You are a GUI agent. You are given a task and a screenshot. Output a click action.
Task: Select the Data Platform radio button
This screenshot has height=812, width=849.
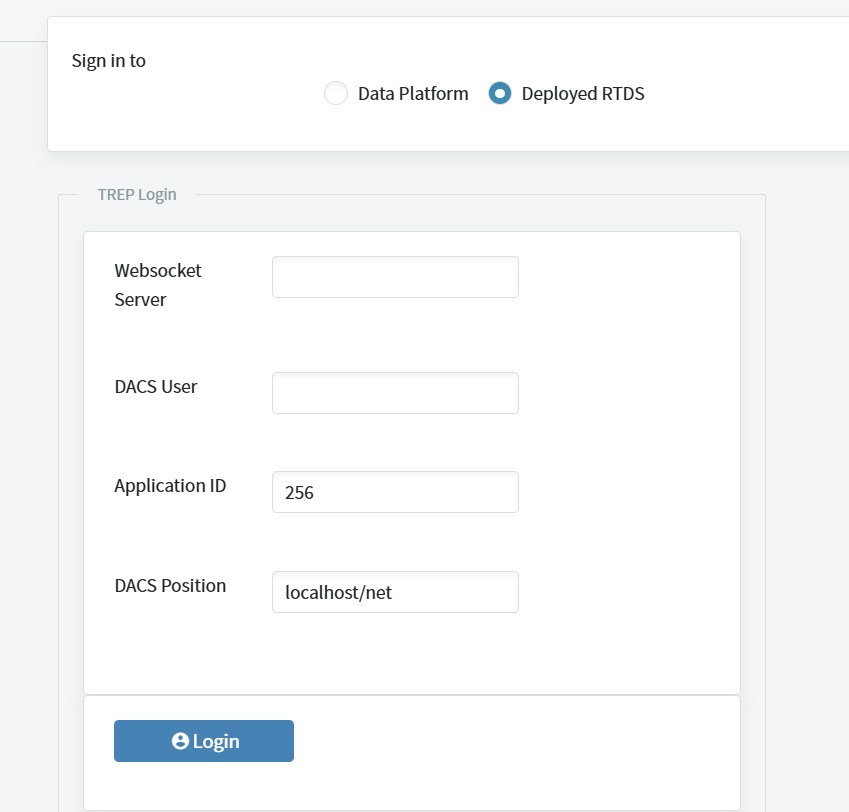click(336, 93)
